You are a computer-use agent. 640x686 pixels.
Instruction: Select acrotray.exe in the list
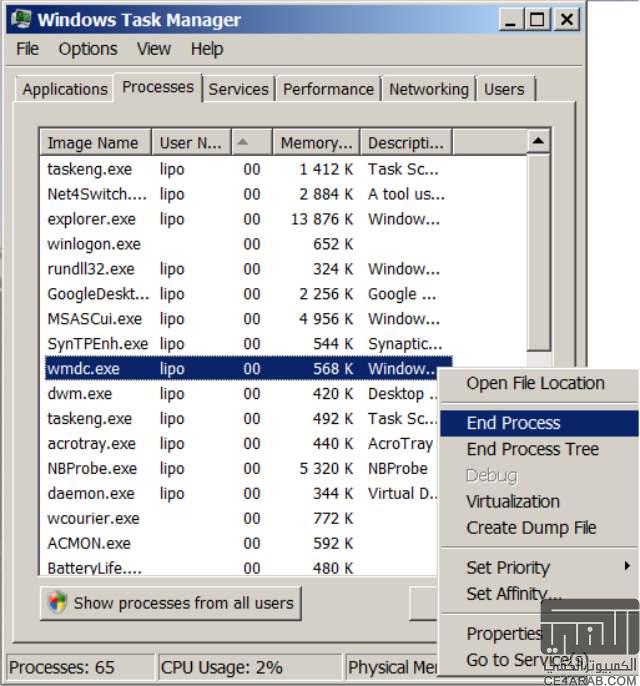coord(241,444)
